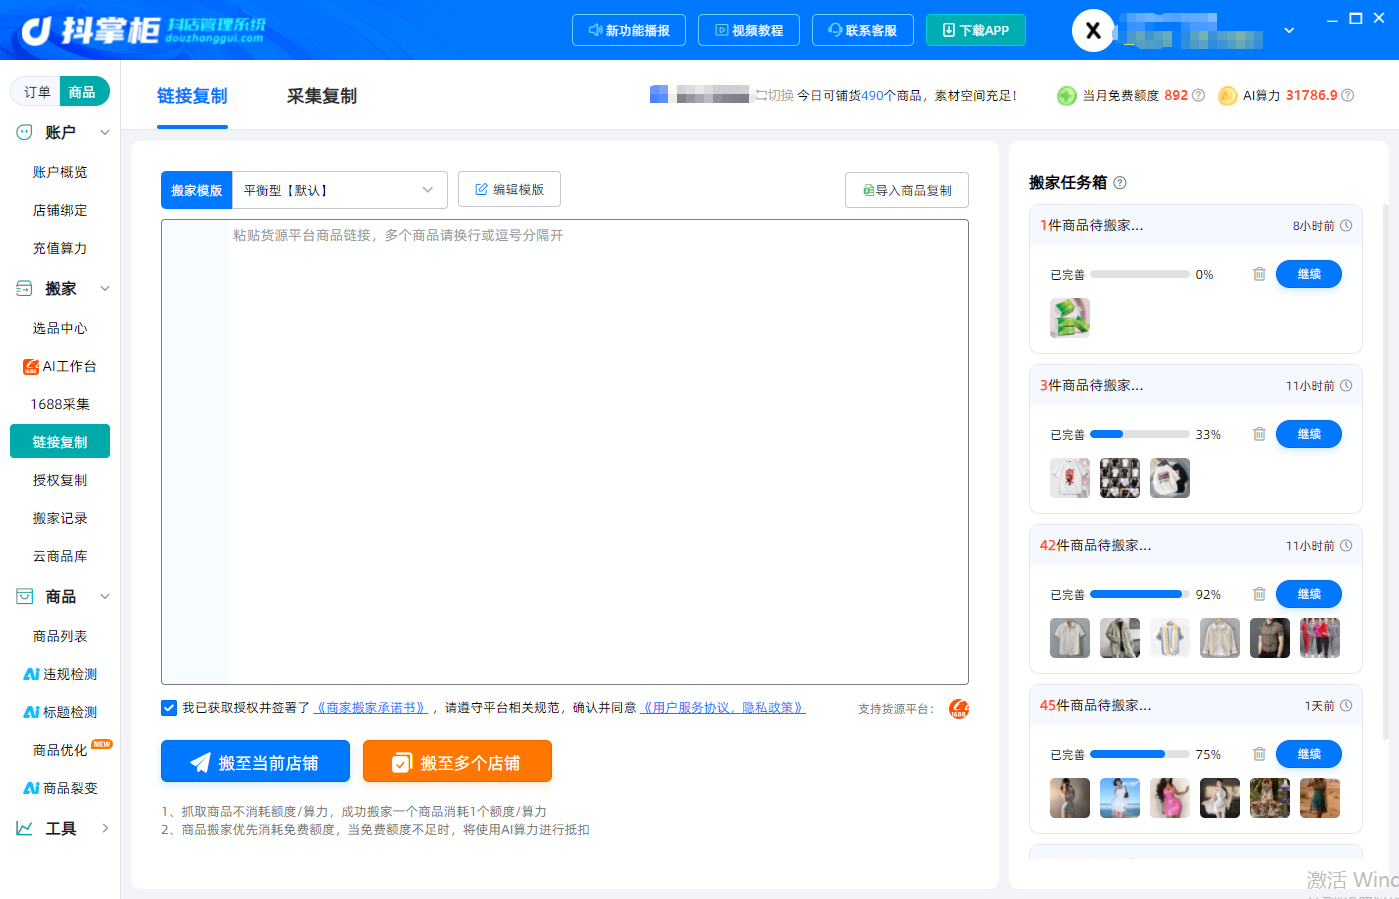Click the 33% progress bar
The image size is (1399, 899).
click(1140, 434)
